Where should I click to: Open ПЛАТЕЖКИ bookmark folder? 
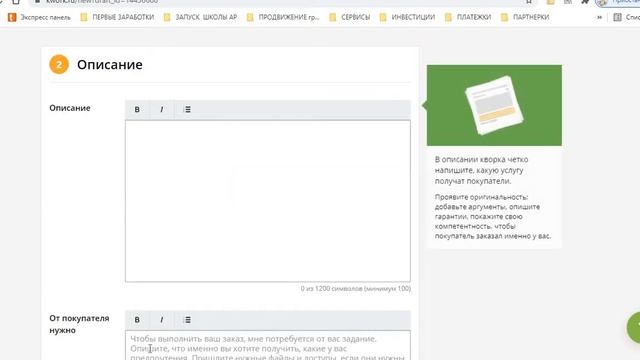[x=468, y=17]
